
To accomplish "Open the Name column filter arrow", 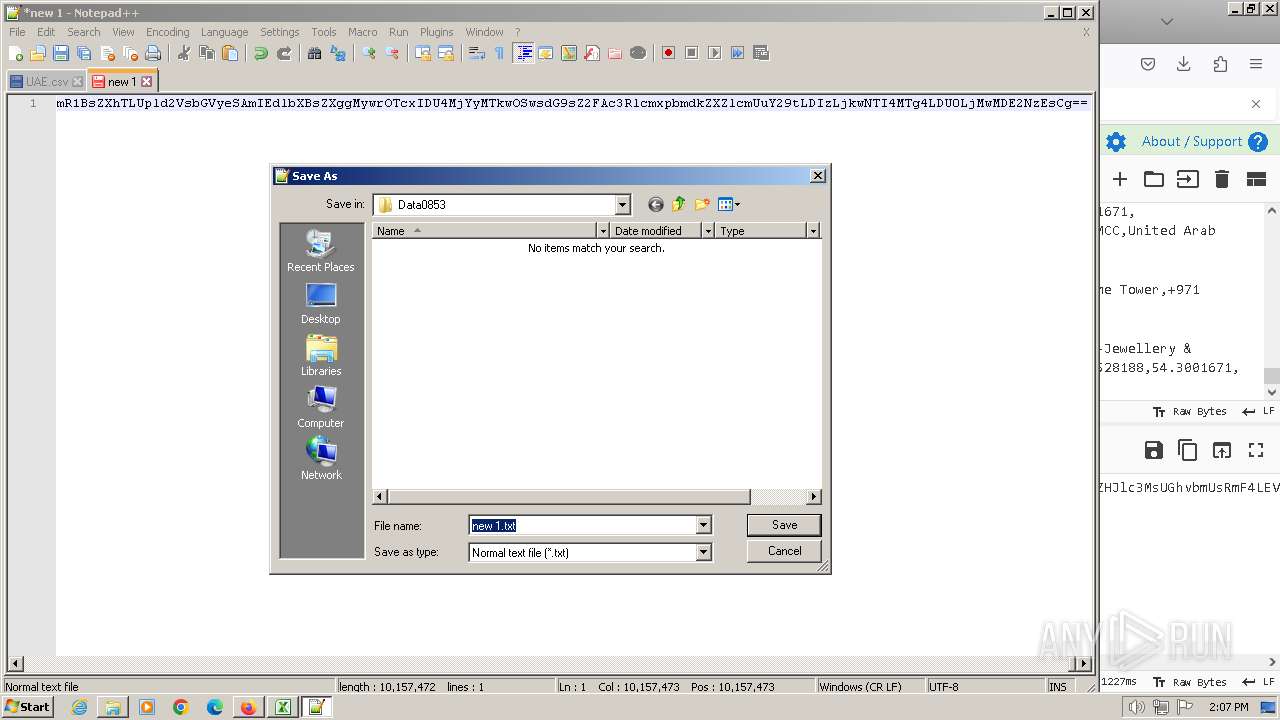I will (603, 231).
